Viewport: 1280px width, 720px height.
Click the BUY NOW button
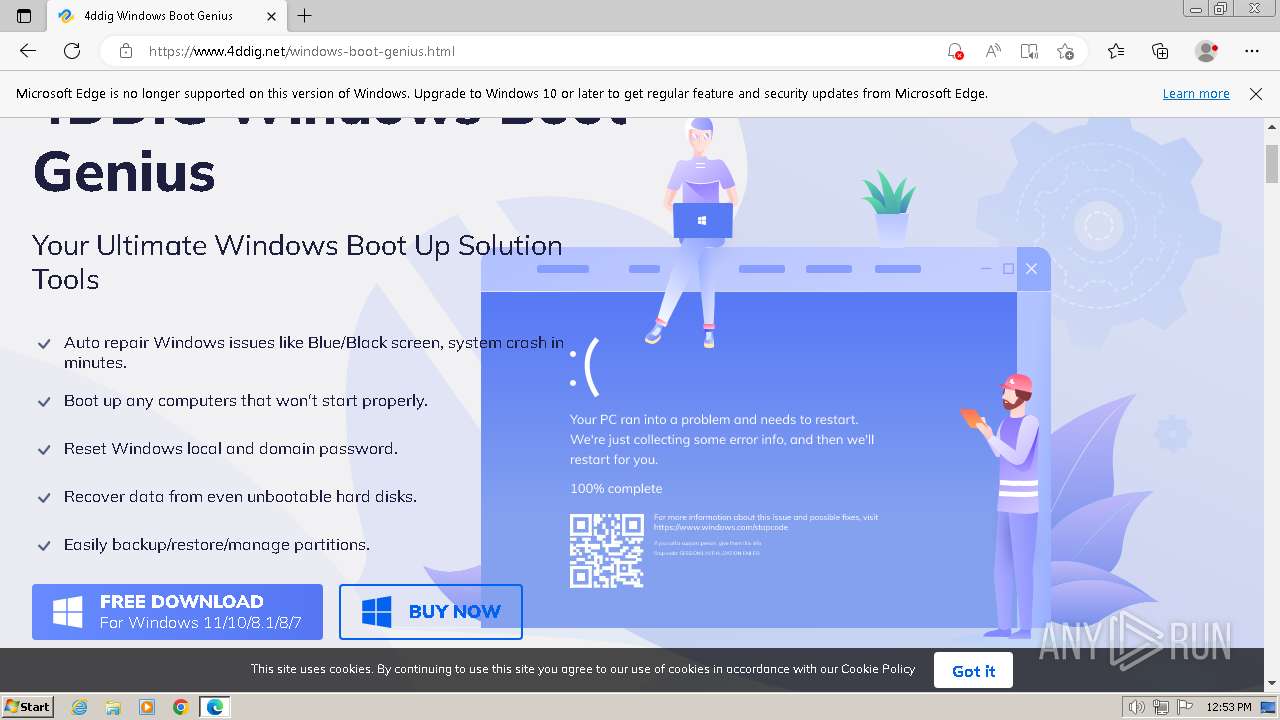tap(431, 612)
